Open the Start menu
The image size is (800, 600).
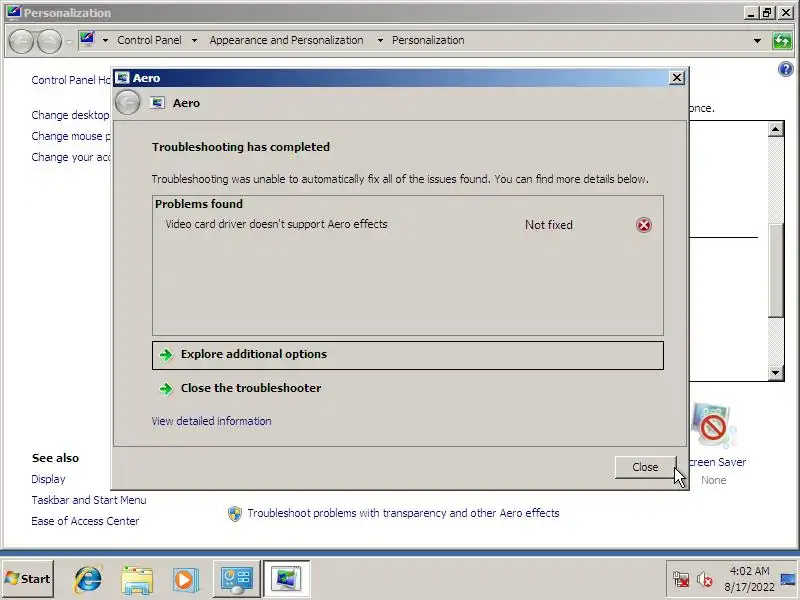(x=28, y=579)
